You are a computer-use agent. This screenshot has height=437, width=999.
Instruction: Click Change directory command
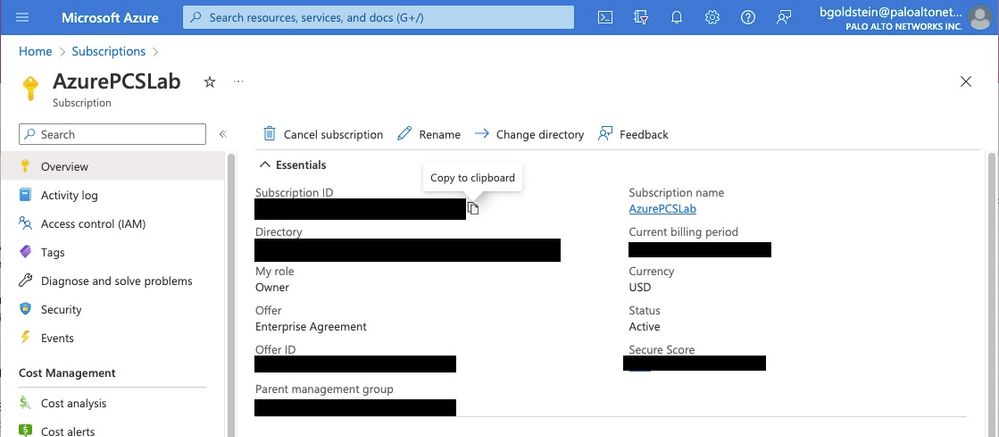pyautogui.click(x=529, y=134)
